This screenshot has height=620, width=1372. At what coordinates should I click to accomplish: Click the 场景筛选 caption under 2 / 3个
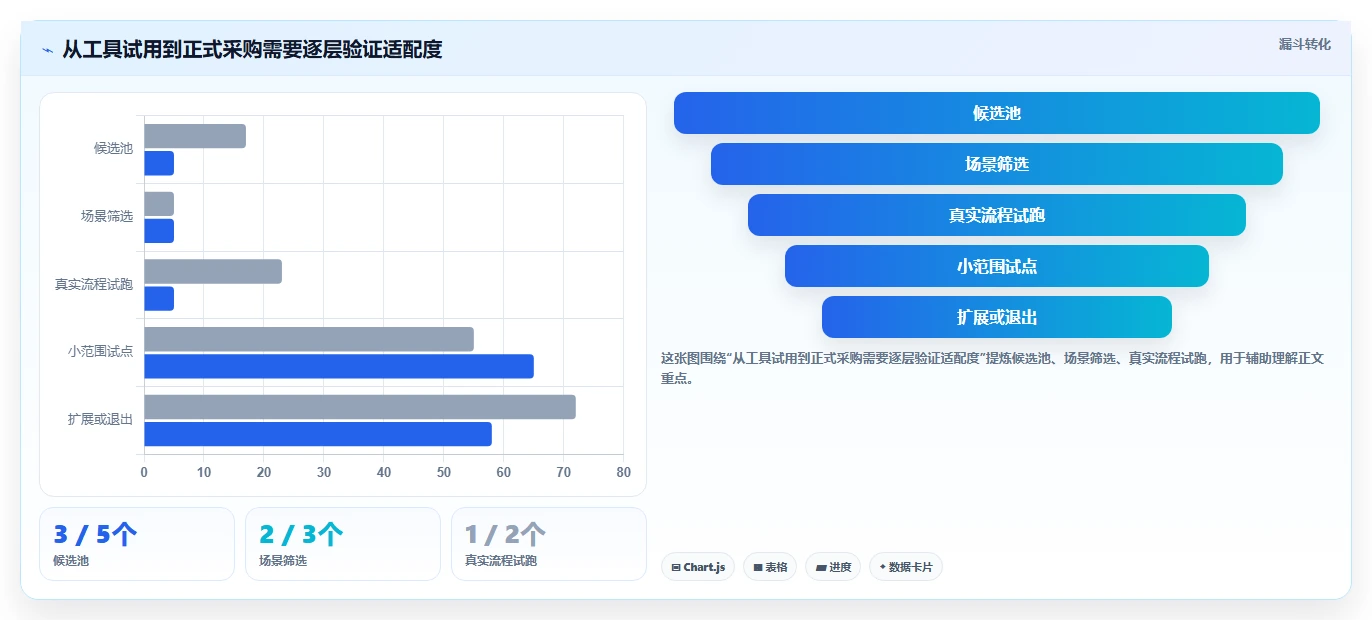[x=283, y=561]
